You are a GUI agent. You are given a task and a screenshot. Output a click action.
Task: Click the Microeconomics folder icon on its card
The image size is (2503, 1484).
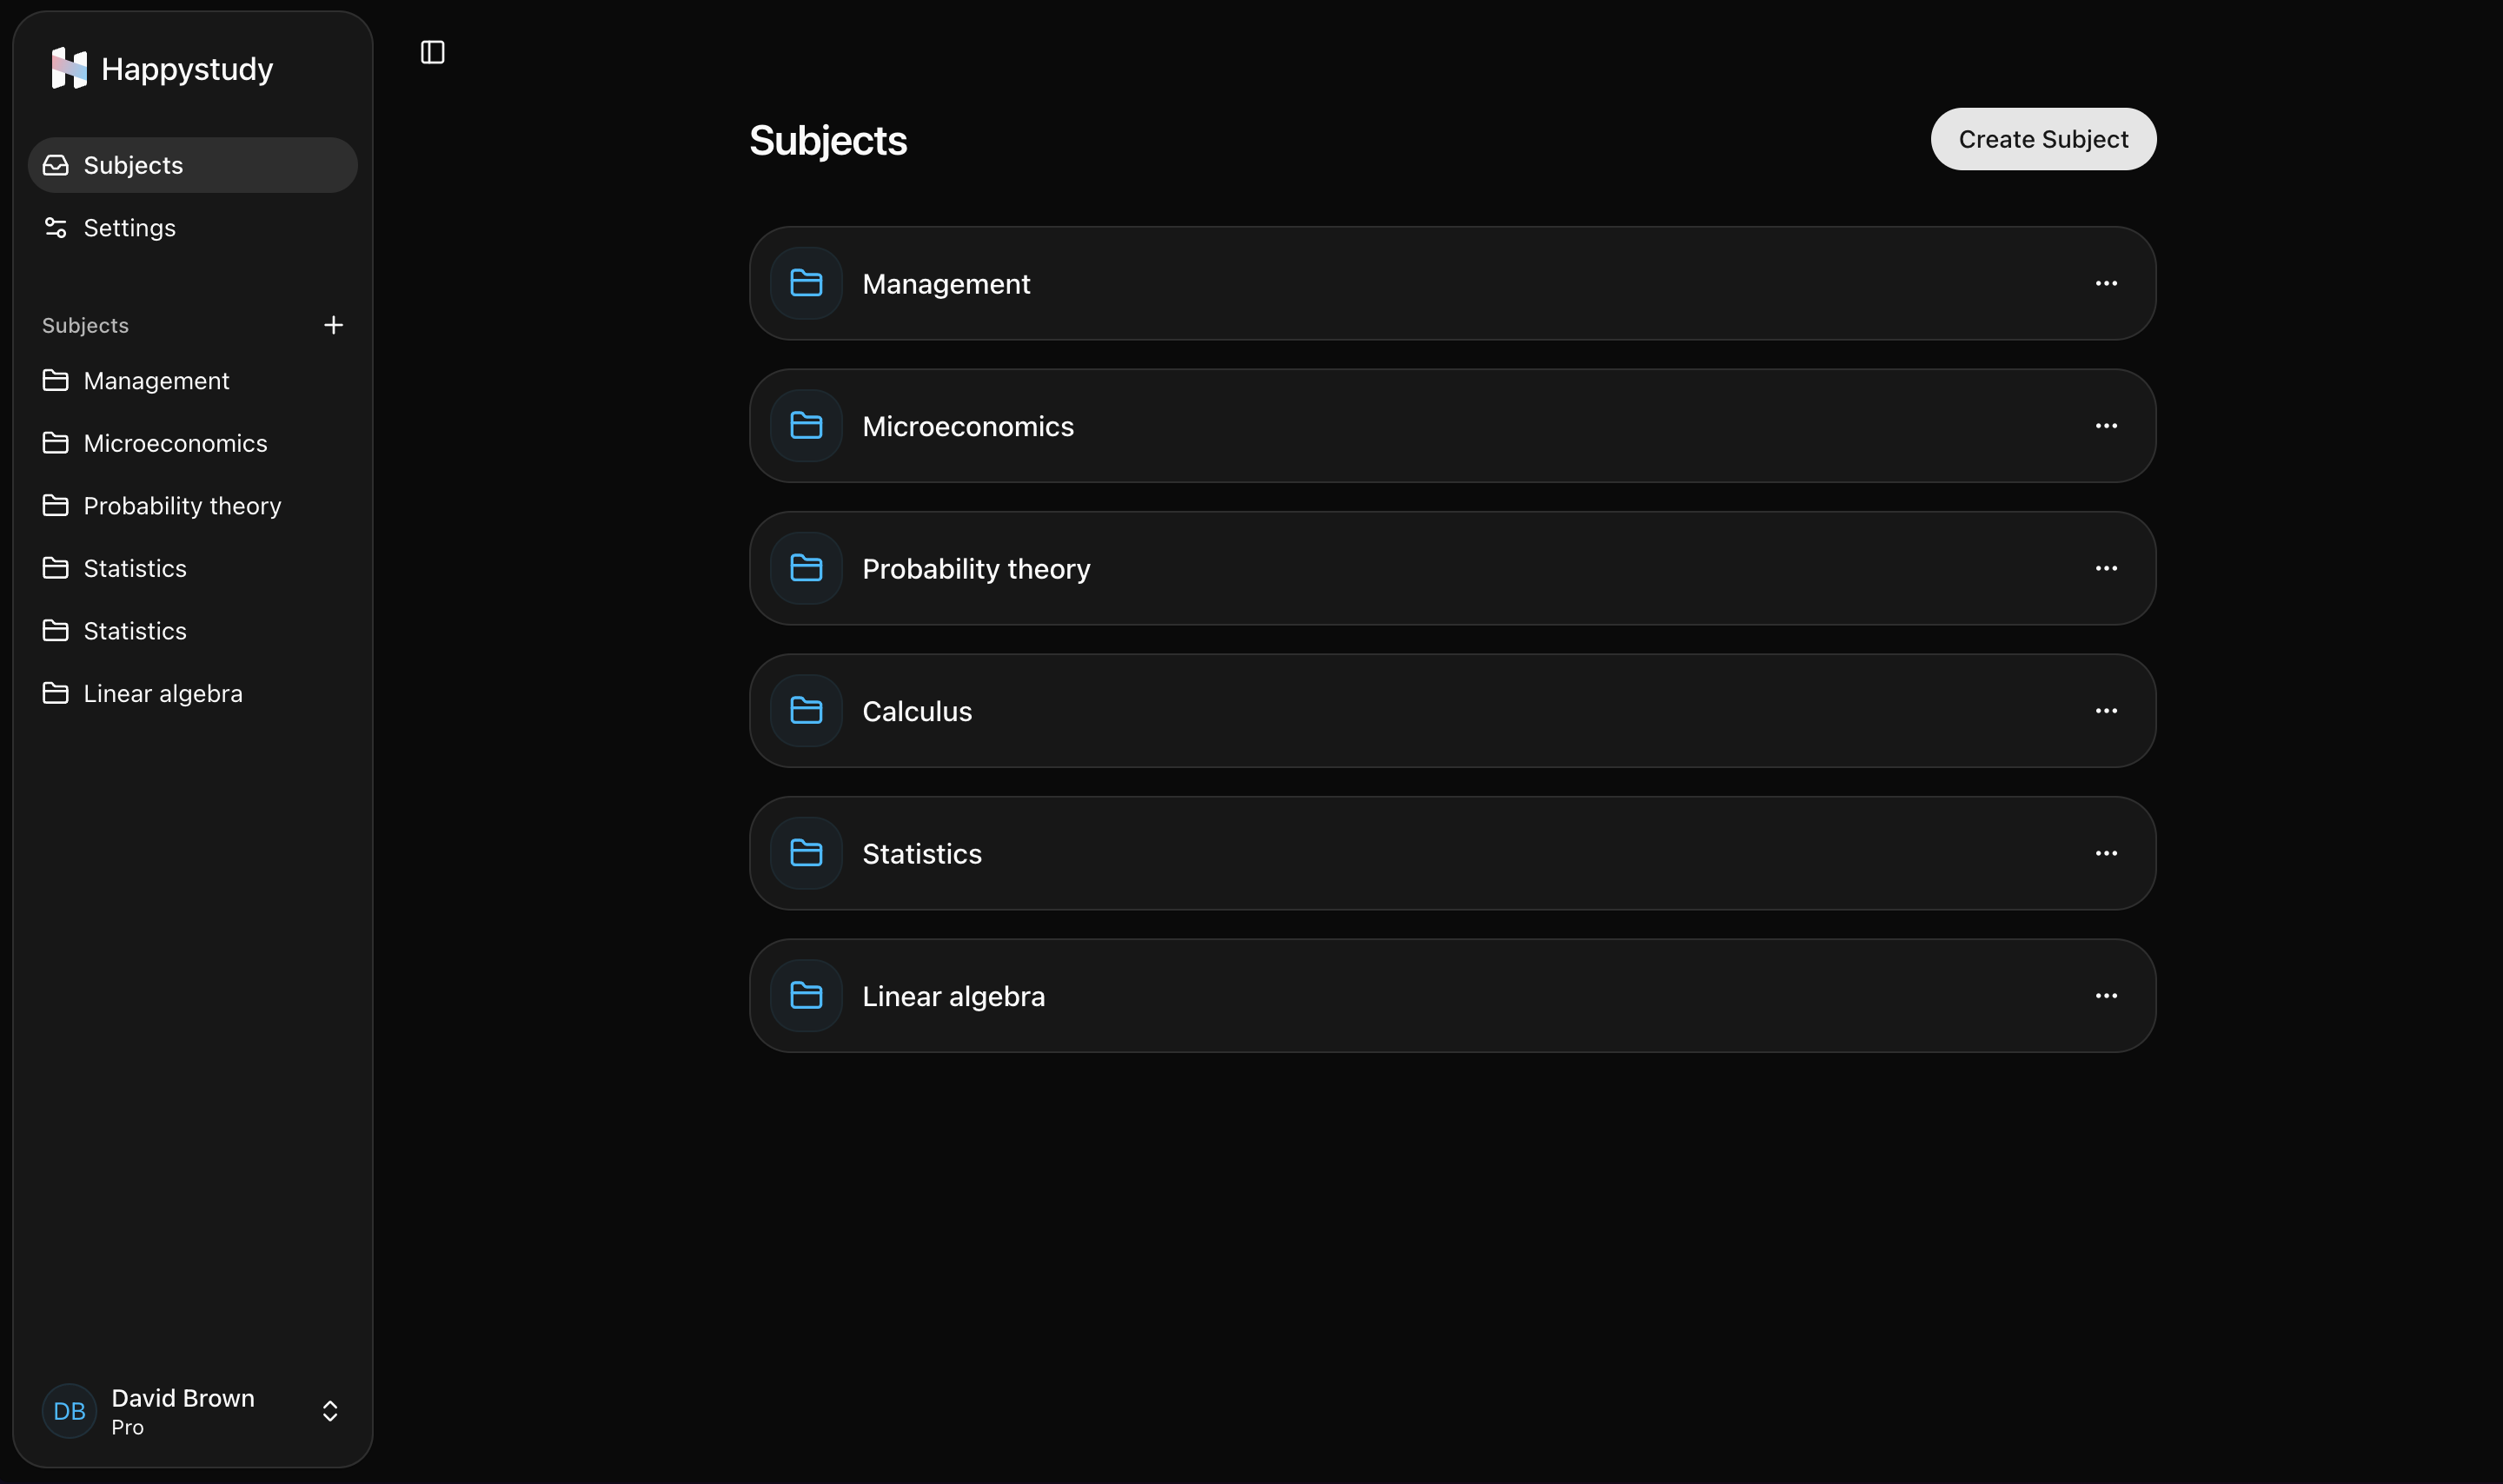tap(805, 425)
